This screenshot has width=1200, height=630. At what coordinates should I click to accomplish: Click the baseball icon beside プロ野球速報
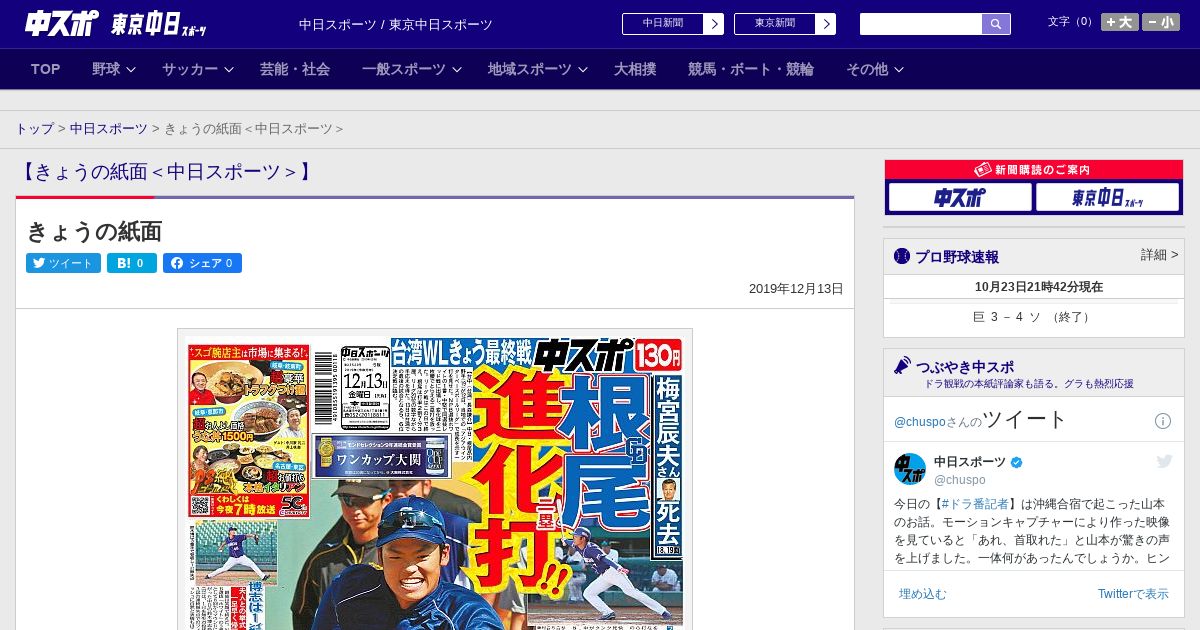pyautogui.click(x=902, y=257)
